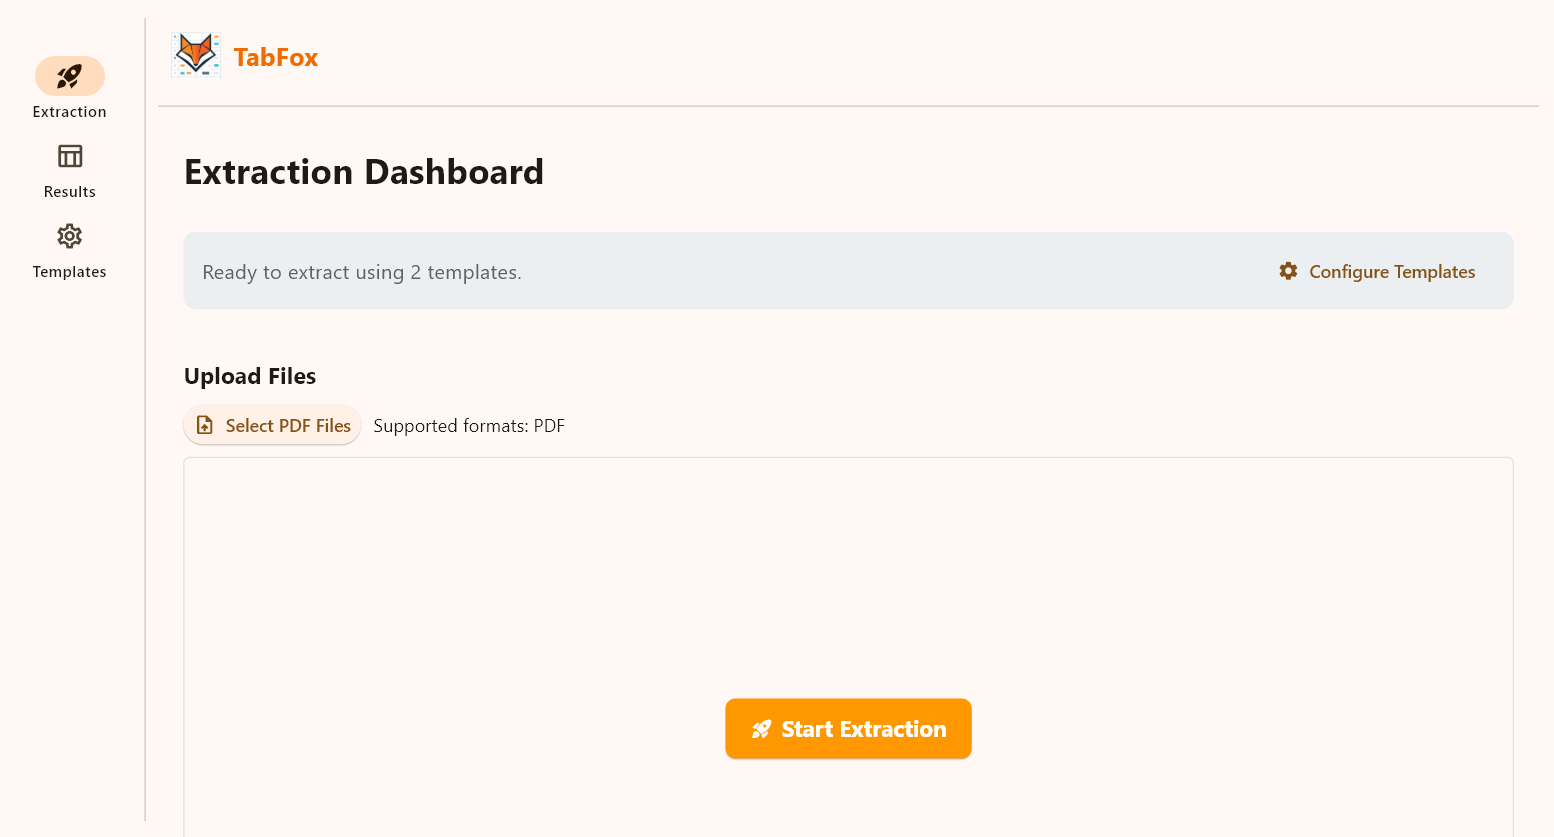Click the upload icon on Select PDF Files
This screenshot has width=1554, height=837.
(x=205, y=424)
